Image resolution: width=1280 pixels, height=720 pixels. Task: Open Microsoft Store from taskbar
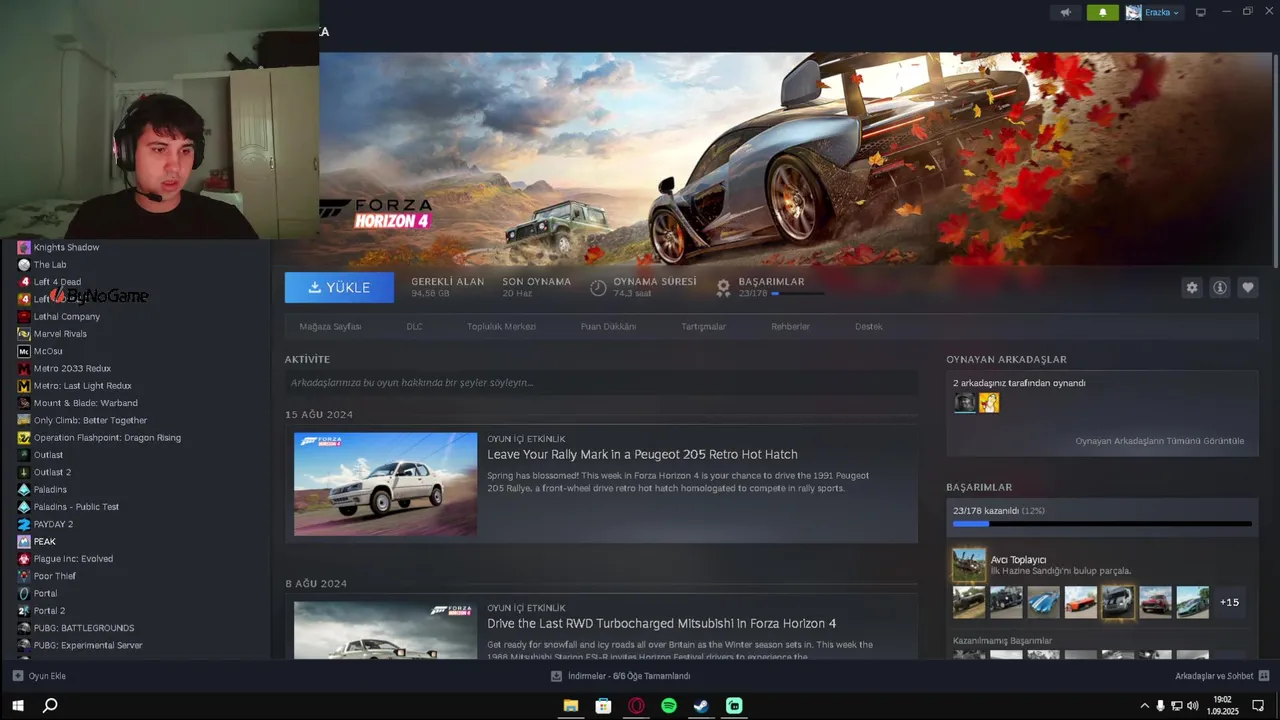(x=603, y=706)
